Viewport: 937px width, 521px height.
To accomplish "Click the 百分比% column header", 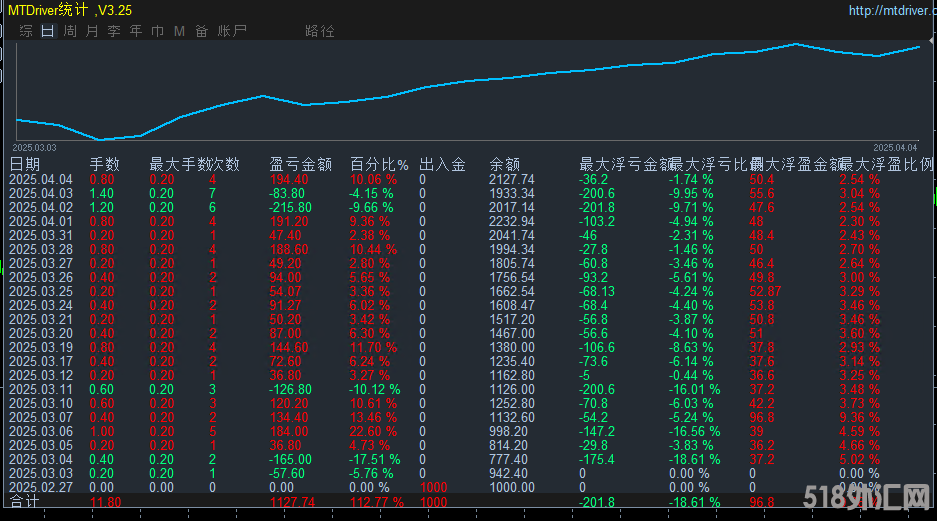I will [379, 164].
